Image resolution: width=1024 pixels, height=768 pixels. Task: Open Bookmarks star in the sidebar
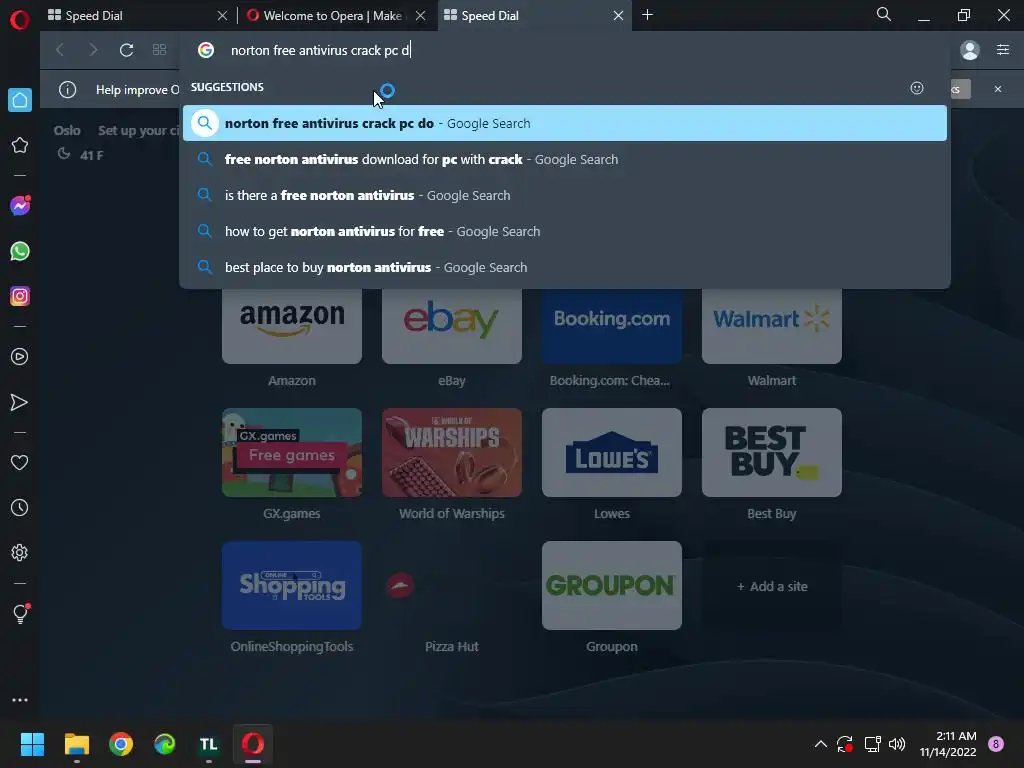tap(20, 145)
